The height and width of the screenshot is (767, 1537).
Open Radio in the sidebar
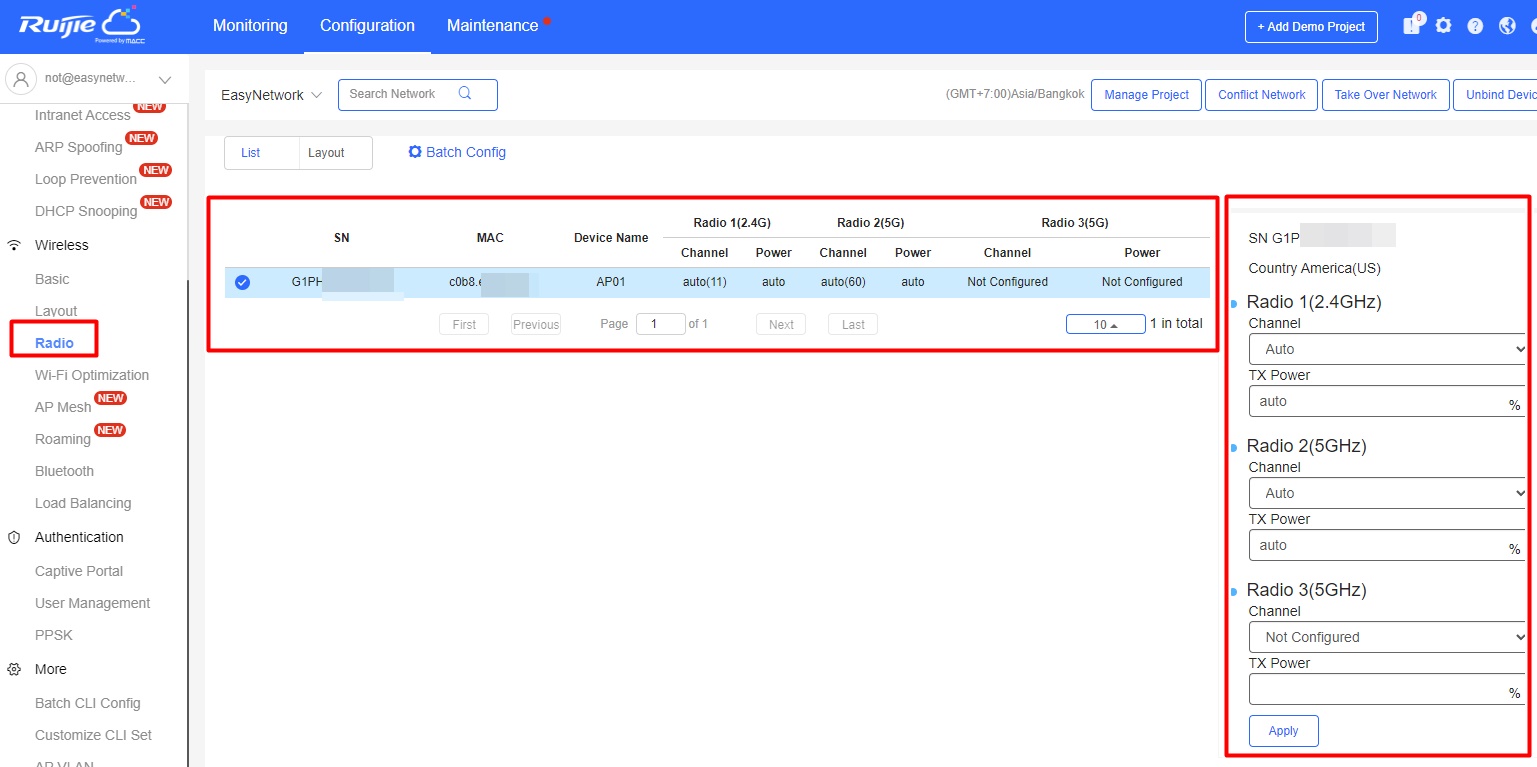click(54, 343)
